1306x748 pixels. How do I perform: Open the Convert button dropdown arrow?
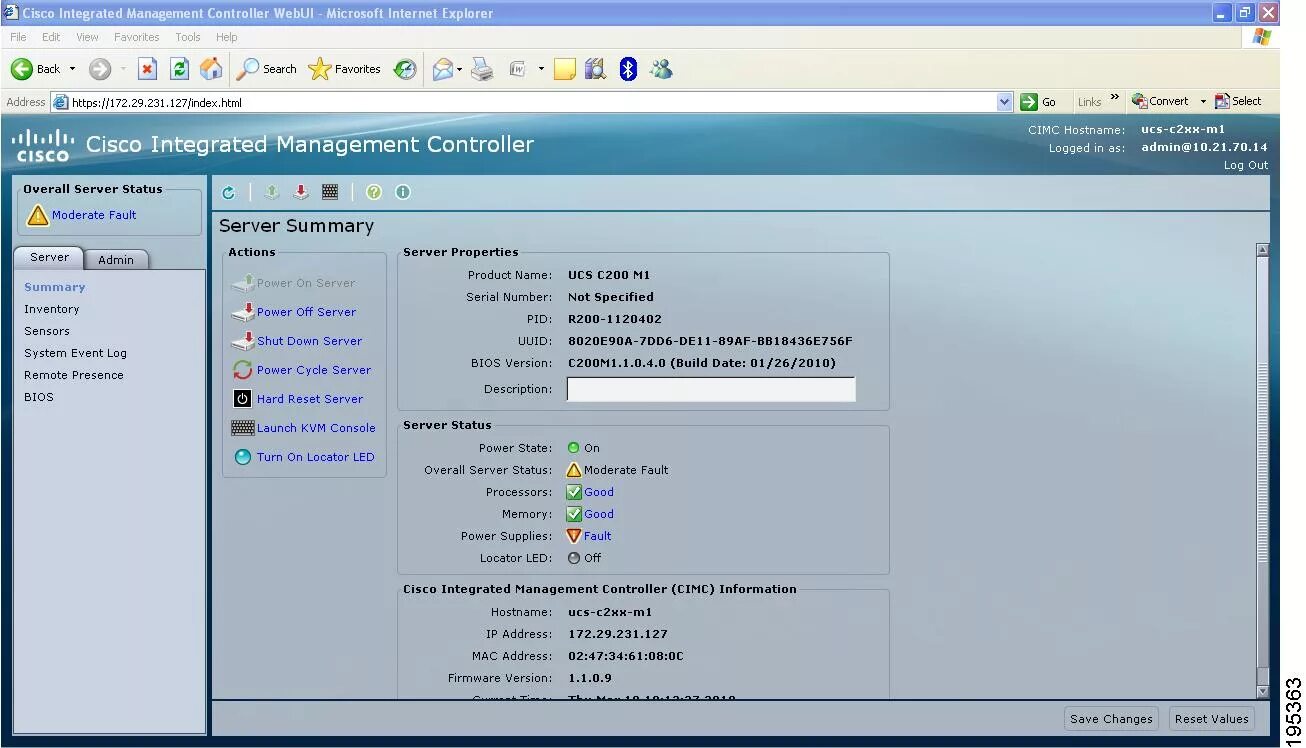coord(1203,101)
